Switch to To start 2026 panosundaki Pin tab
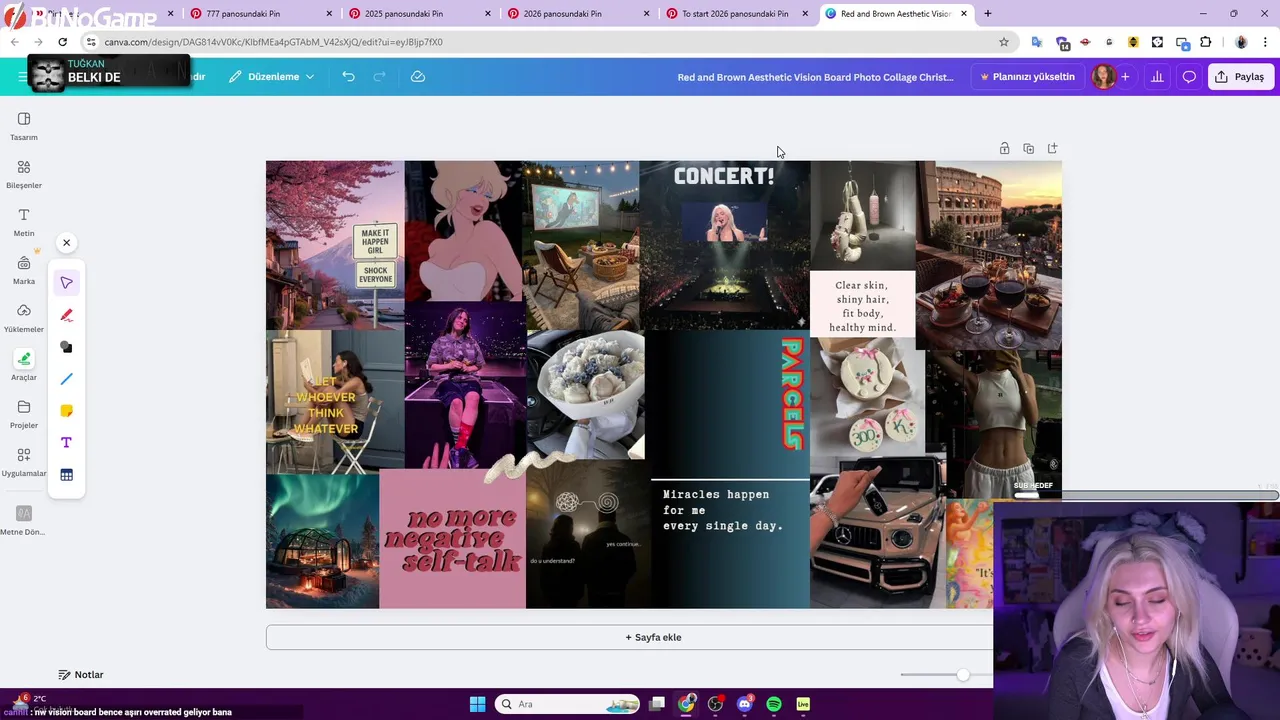The height and width of the screenshot is (720, 1280). [x=735, y=14]
